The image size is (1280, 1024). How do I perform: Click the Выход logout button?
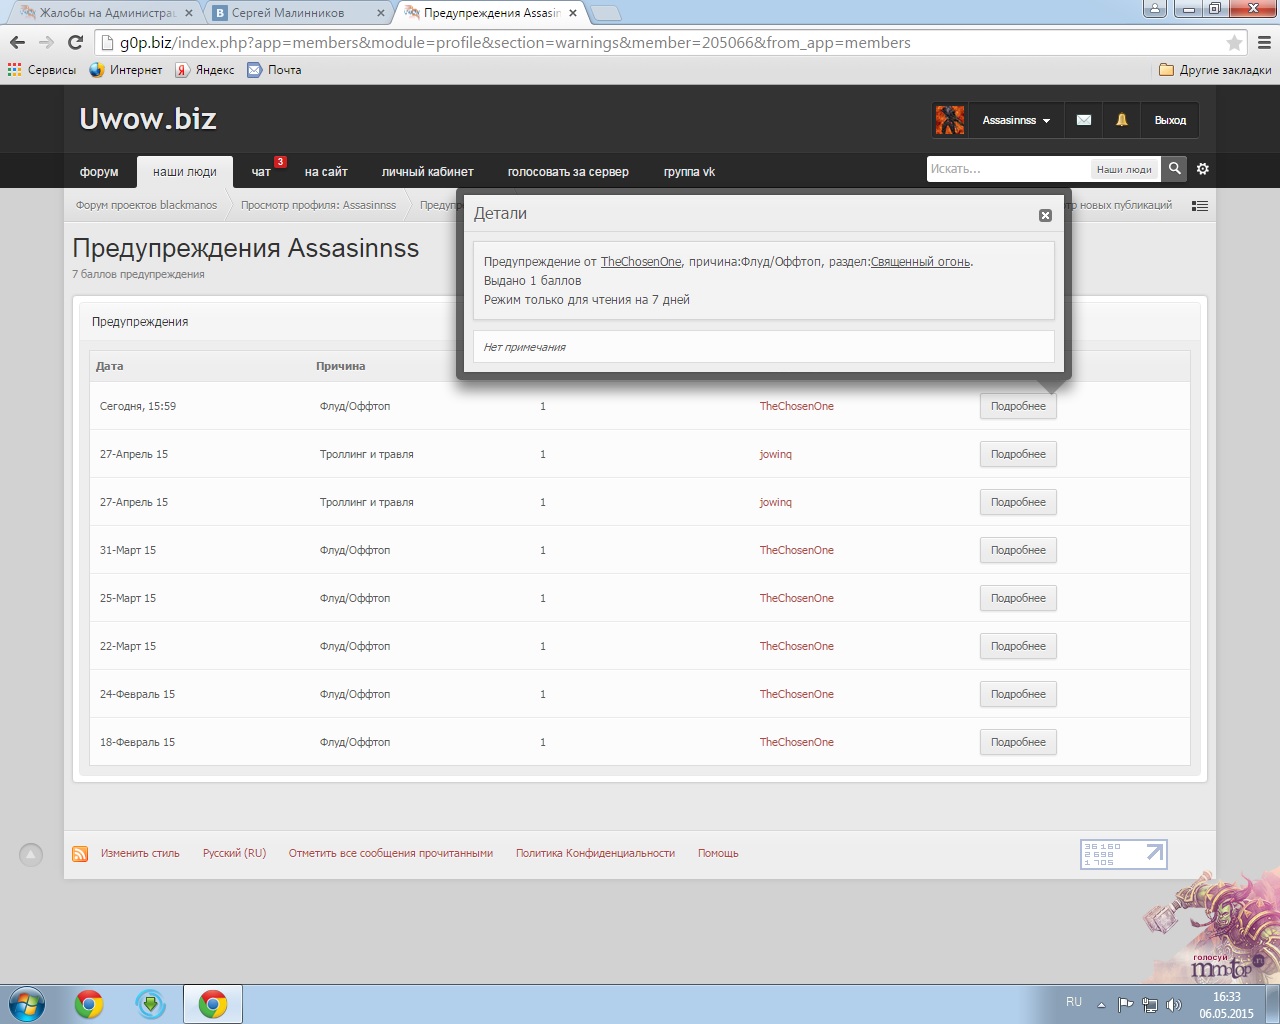pos(1170,120)
